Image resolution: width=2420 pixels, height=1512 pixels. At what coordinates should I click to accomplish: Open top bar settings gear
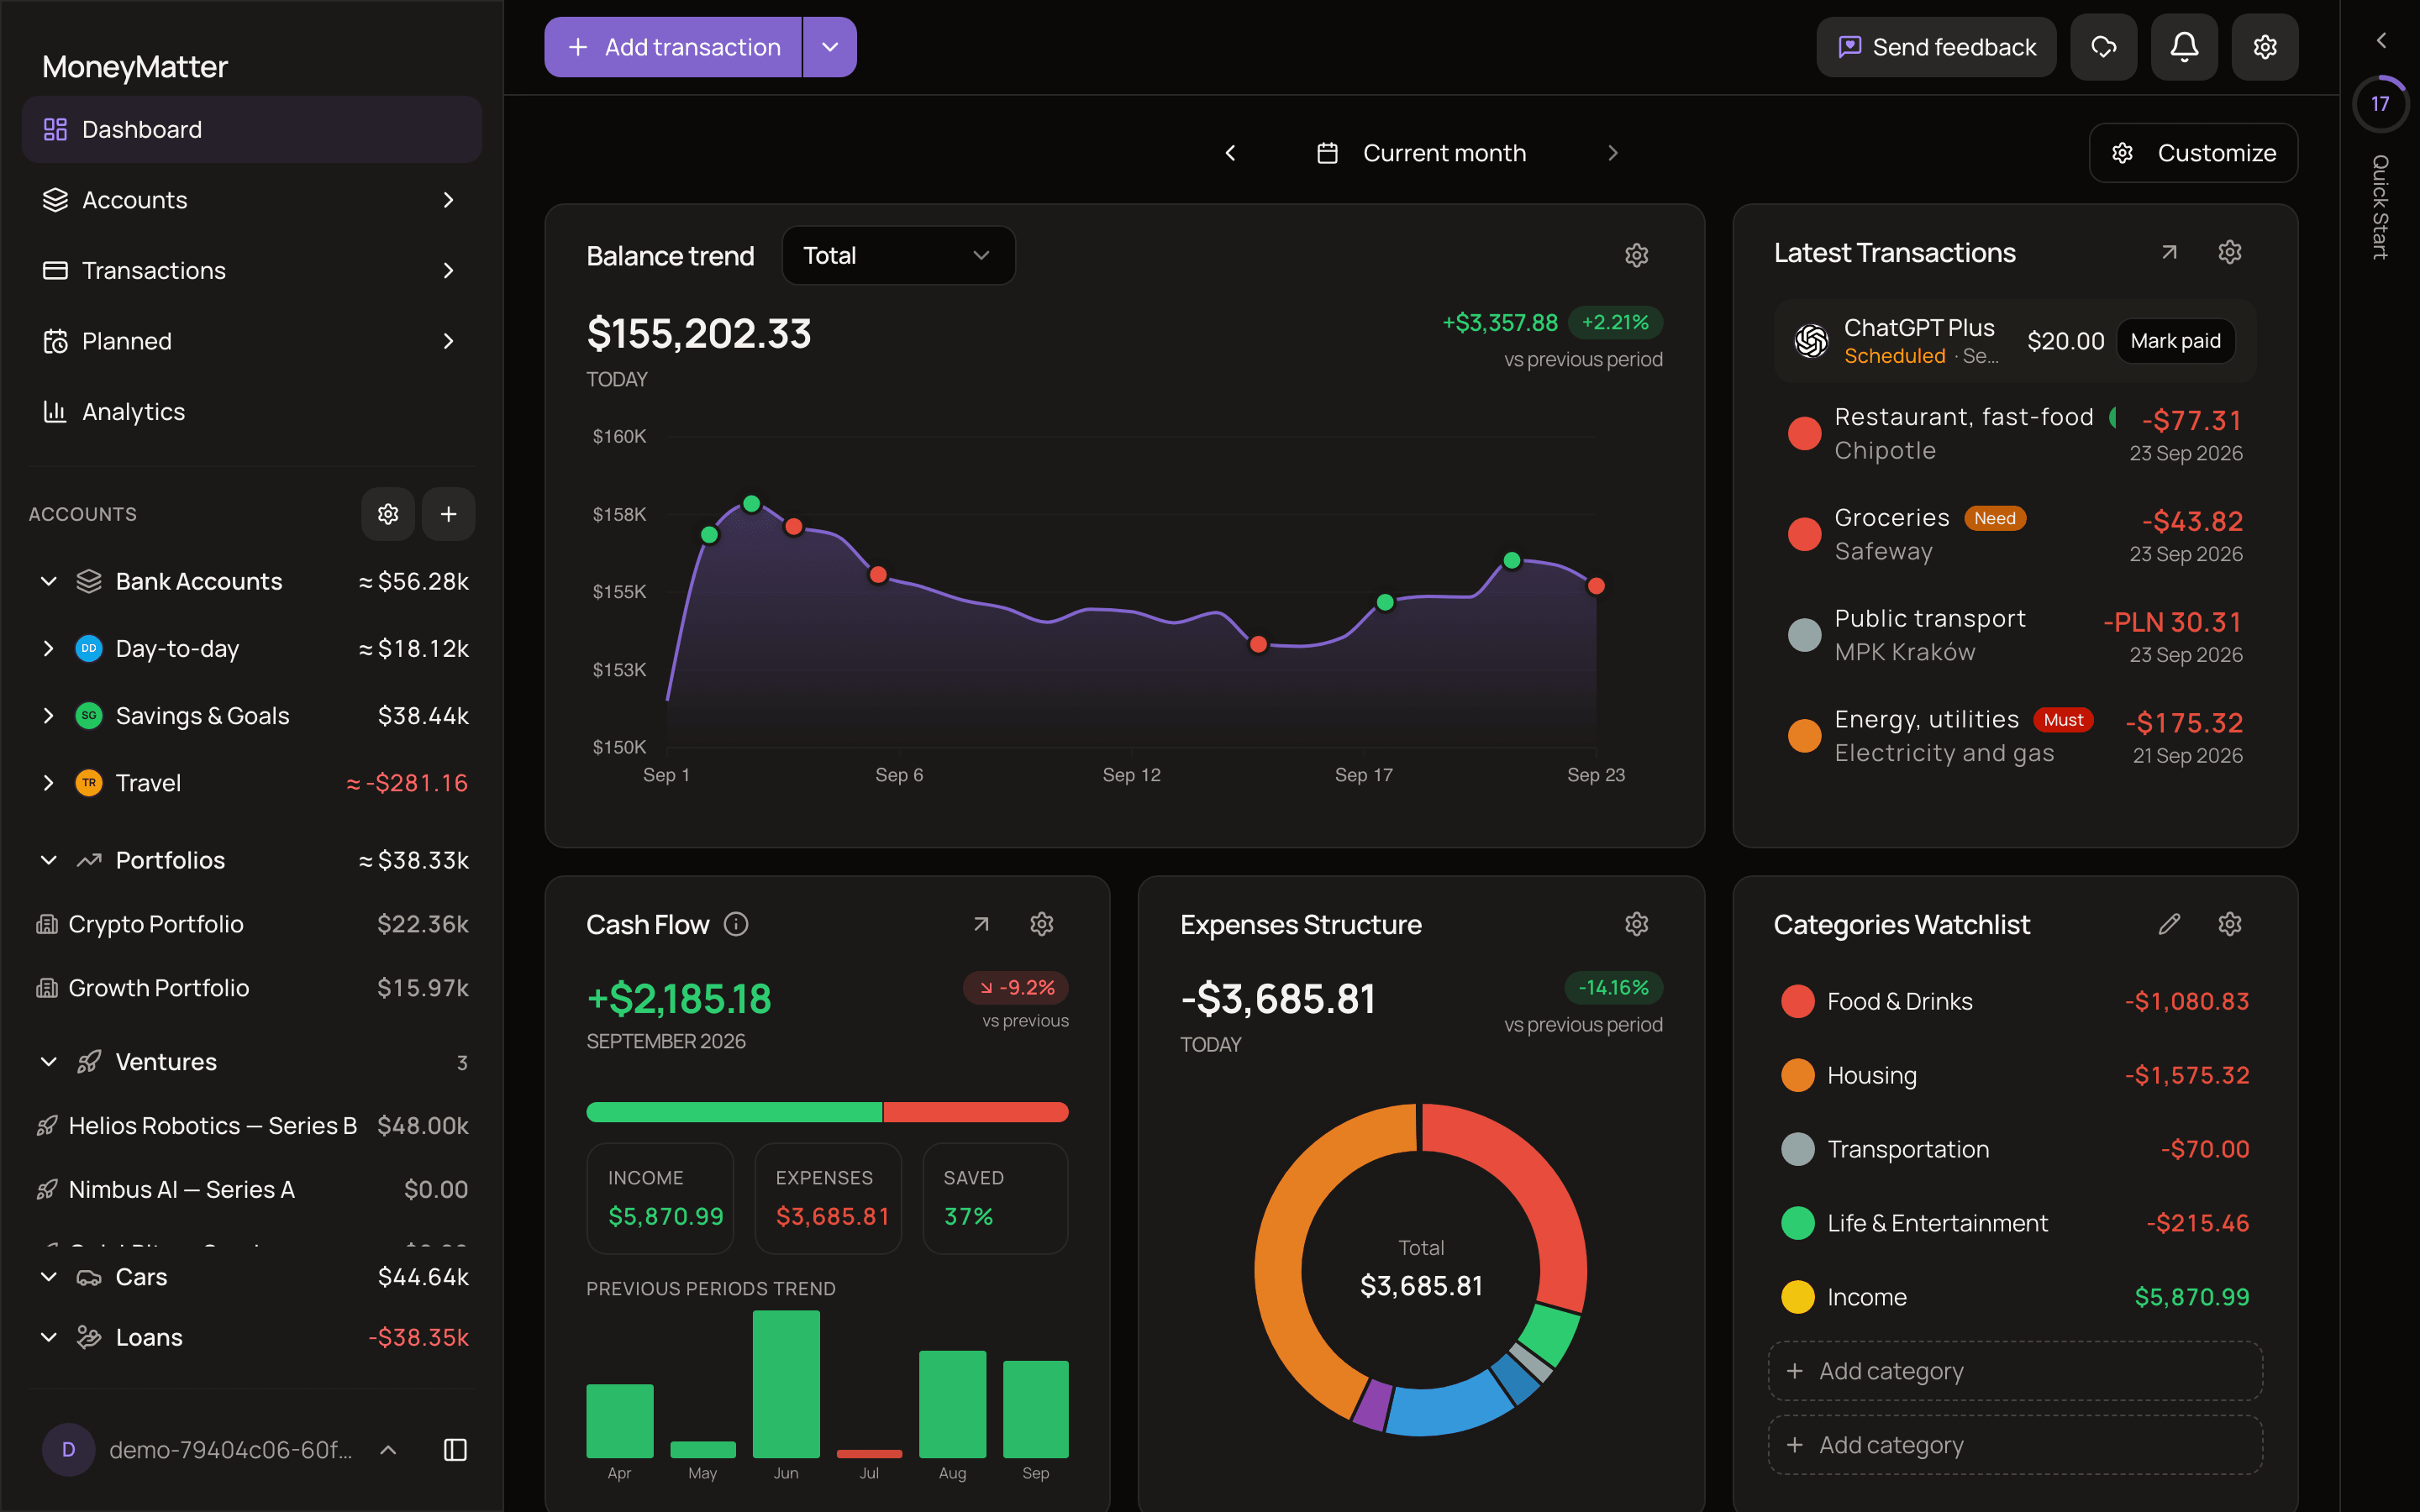(2265, 47)
